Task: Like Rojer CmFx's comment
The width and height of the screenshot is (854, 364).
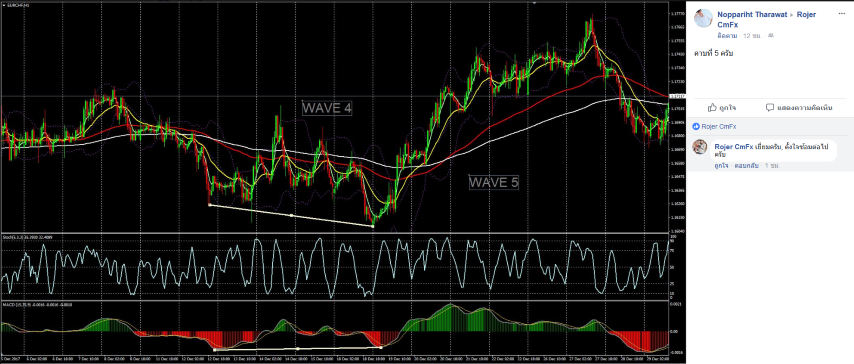Action: (x=721, y=165)
